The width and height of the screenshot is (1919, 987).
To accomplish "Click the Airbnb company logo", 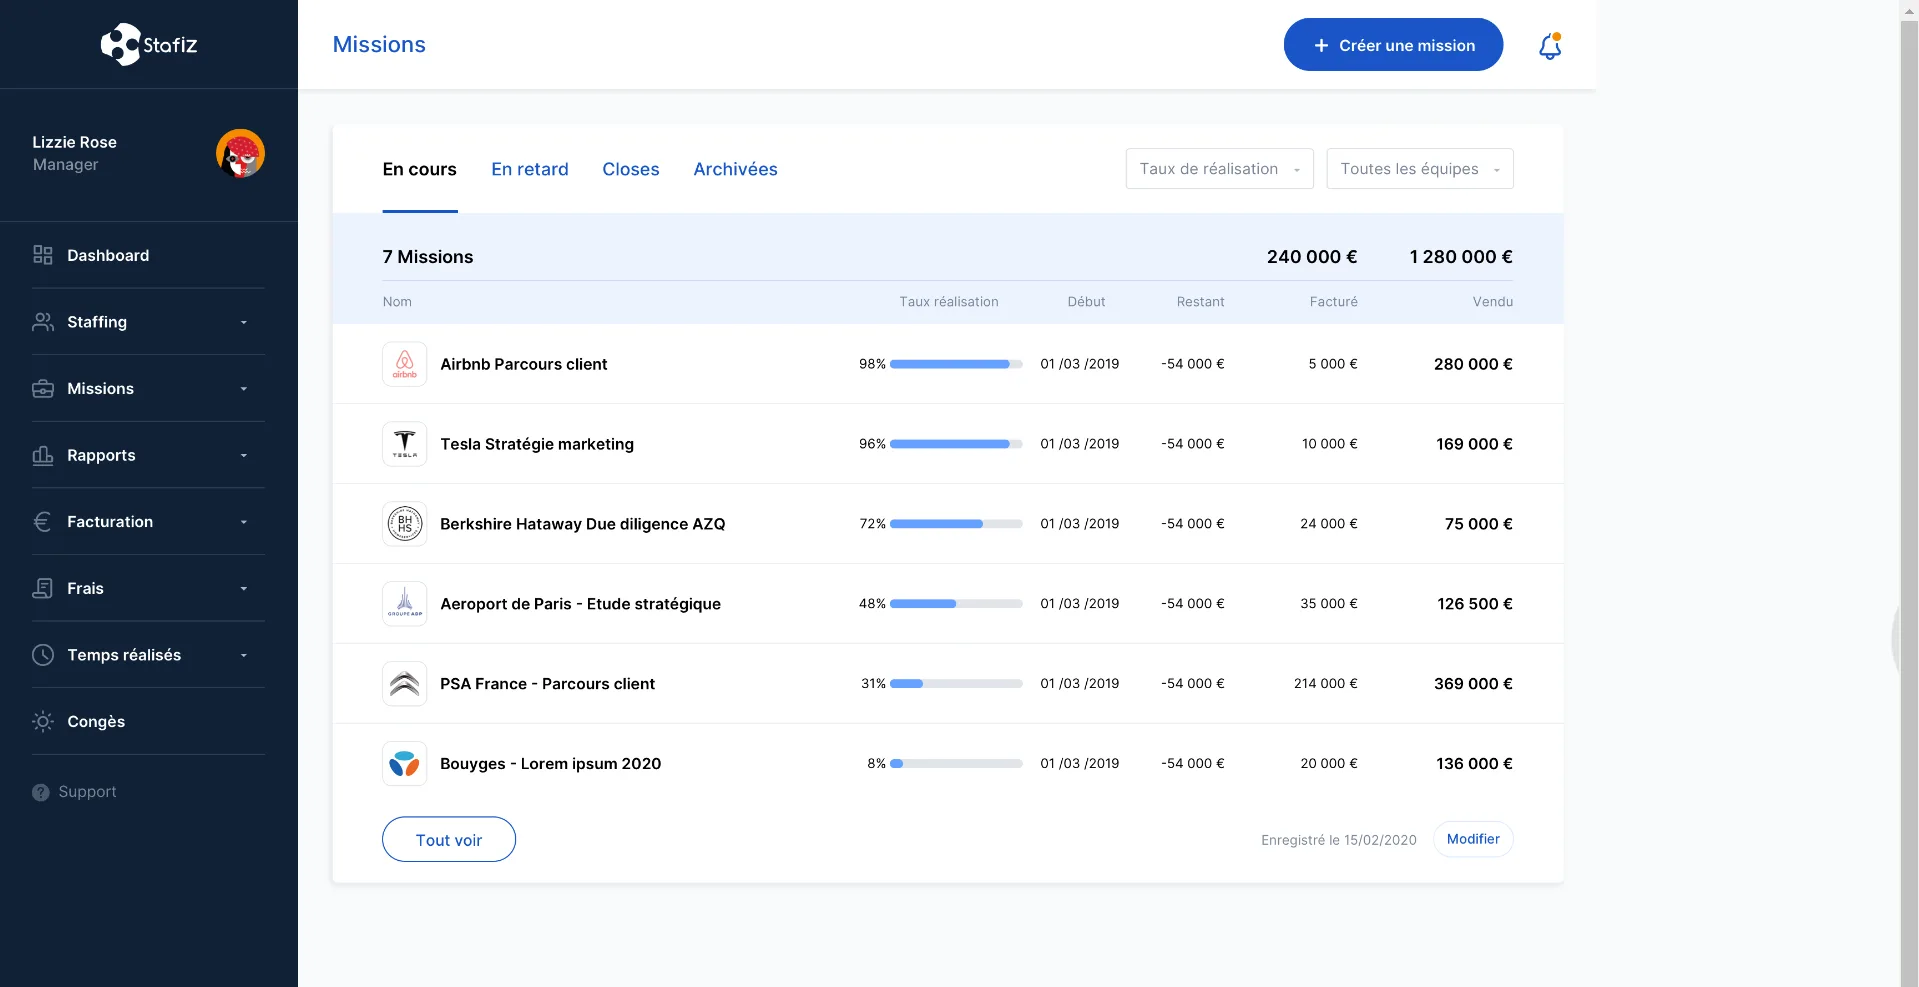I will (x=405, y=364).
